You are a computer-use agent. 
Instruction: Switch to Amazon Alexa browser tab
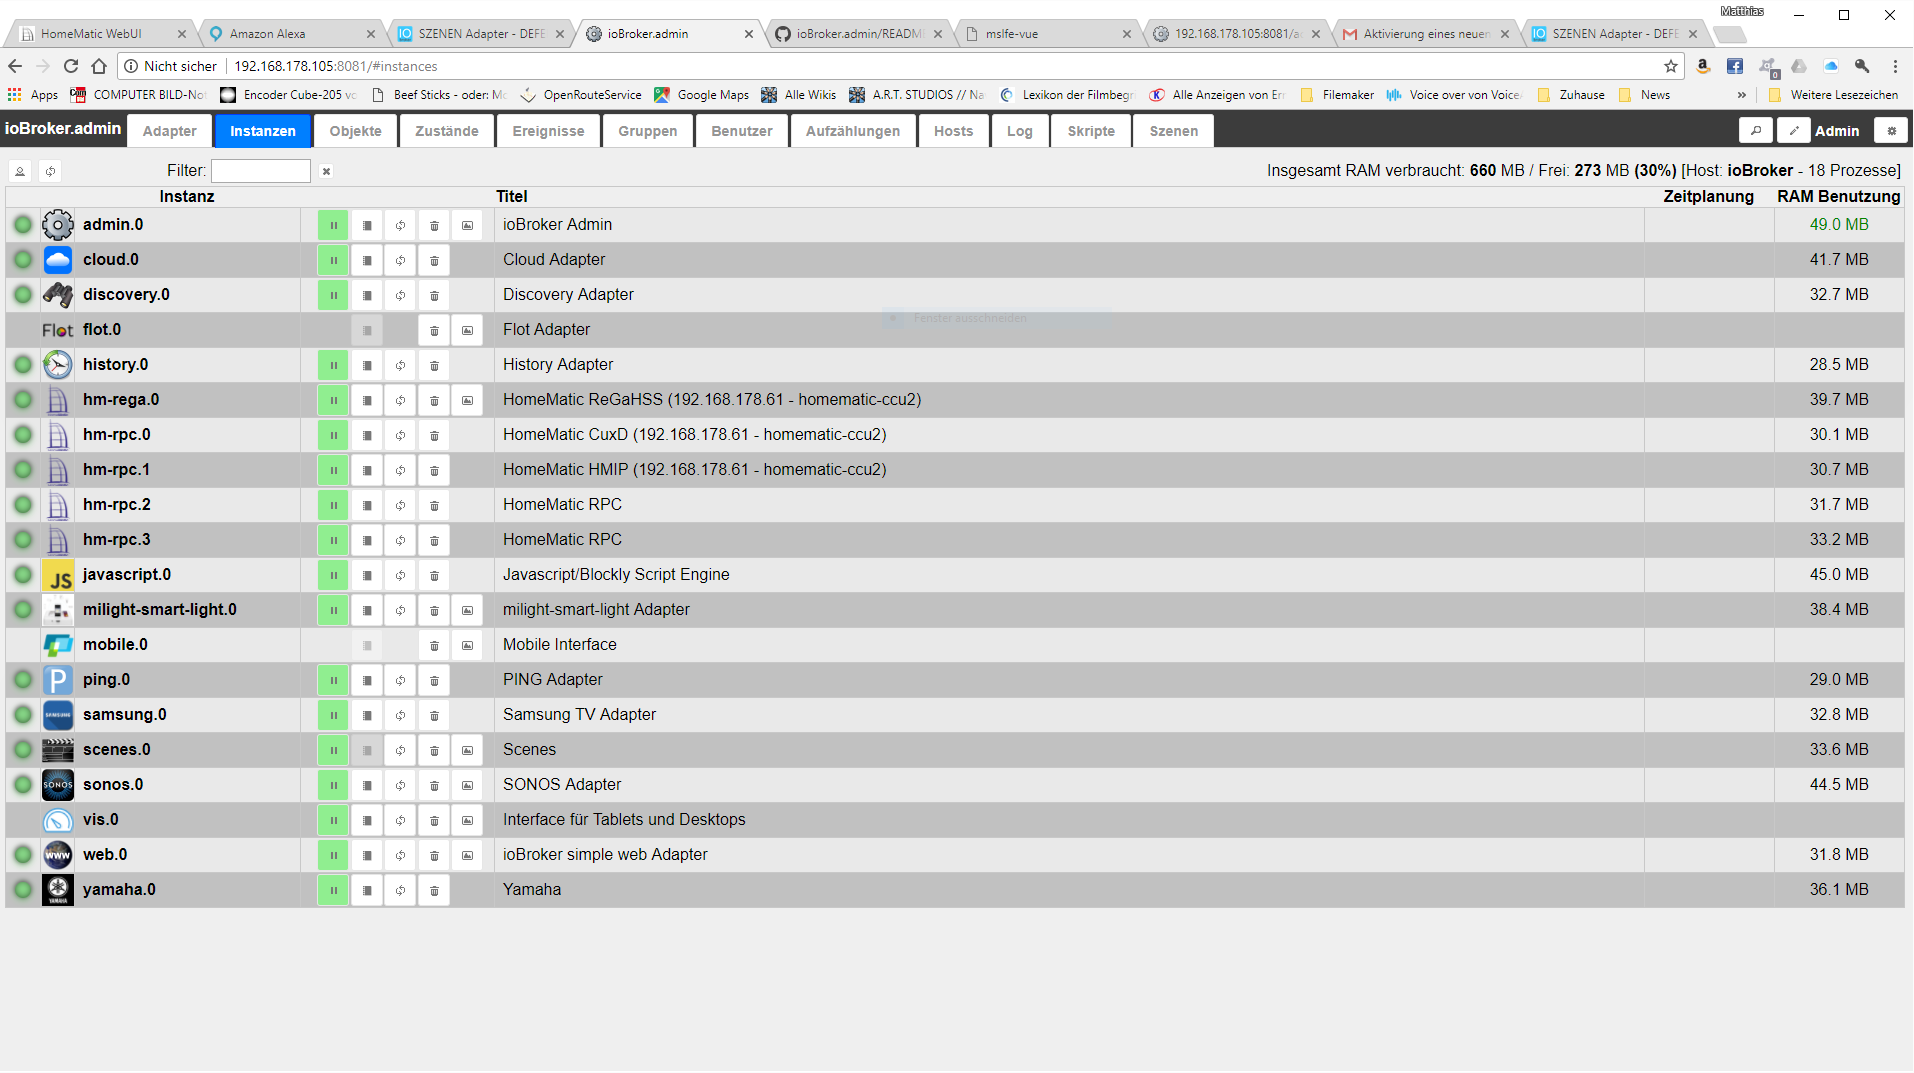tap(290, 33)
